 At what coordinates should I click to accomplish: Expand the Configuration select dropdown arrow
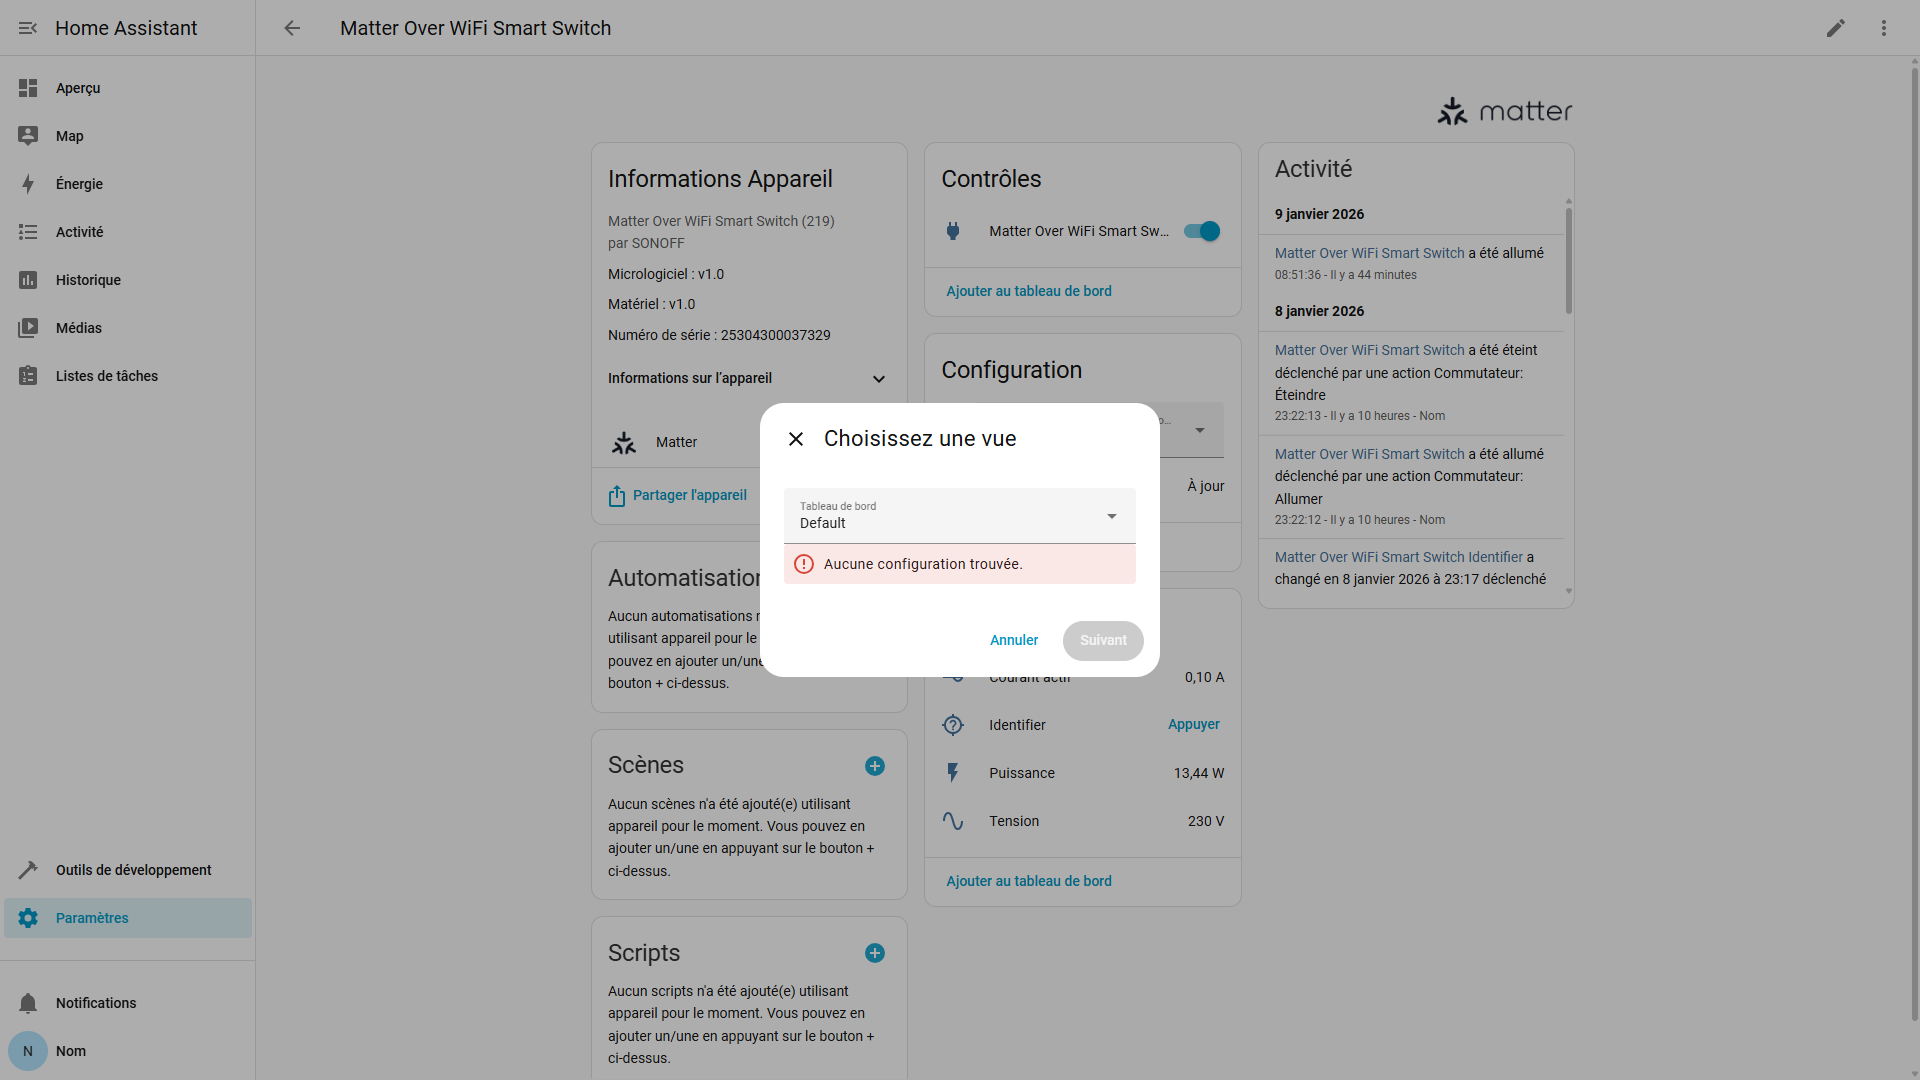(x=1199, y=430)
